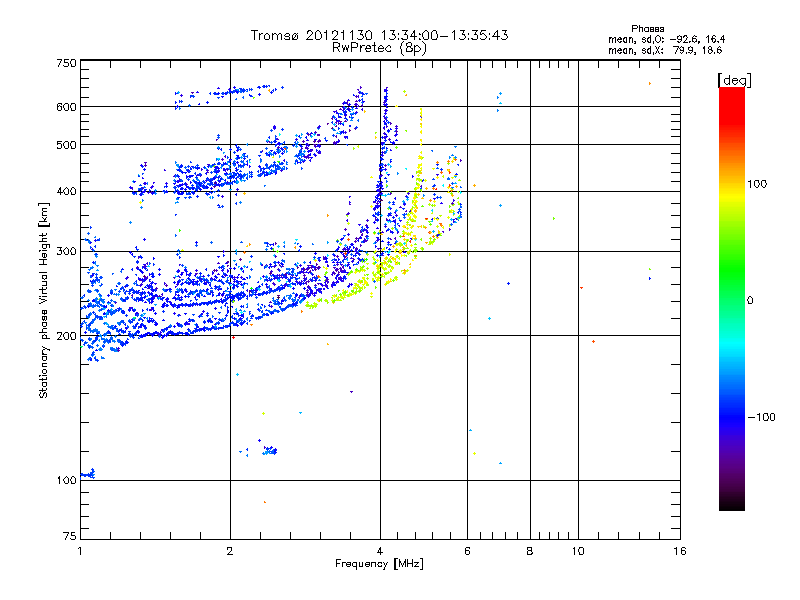
Task: Click x-axis tick label '10'
Action: [578, 551]
